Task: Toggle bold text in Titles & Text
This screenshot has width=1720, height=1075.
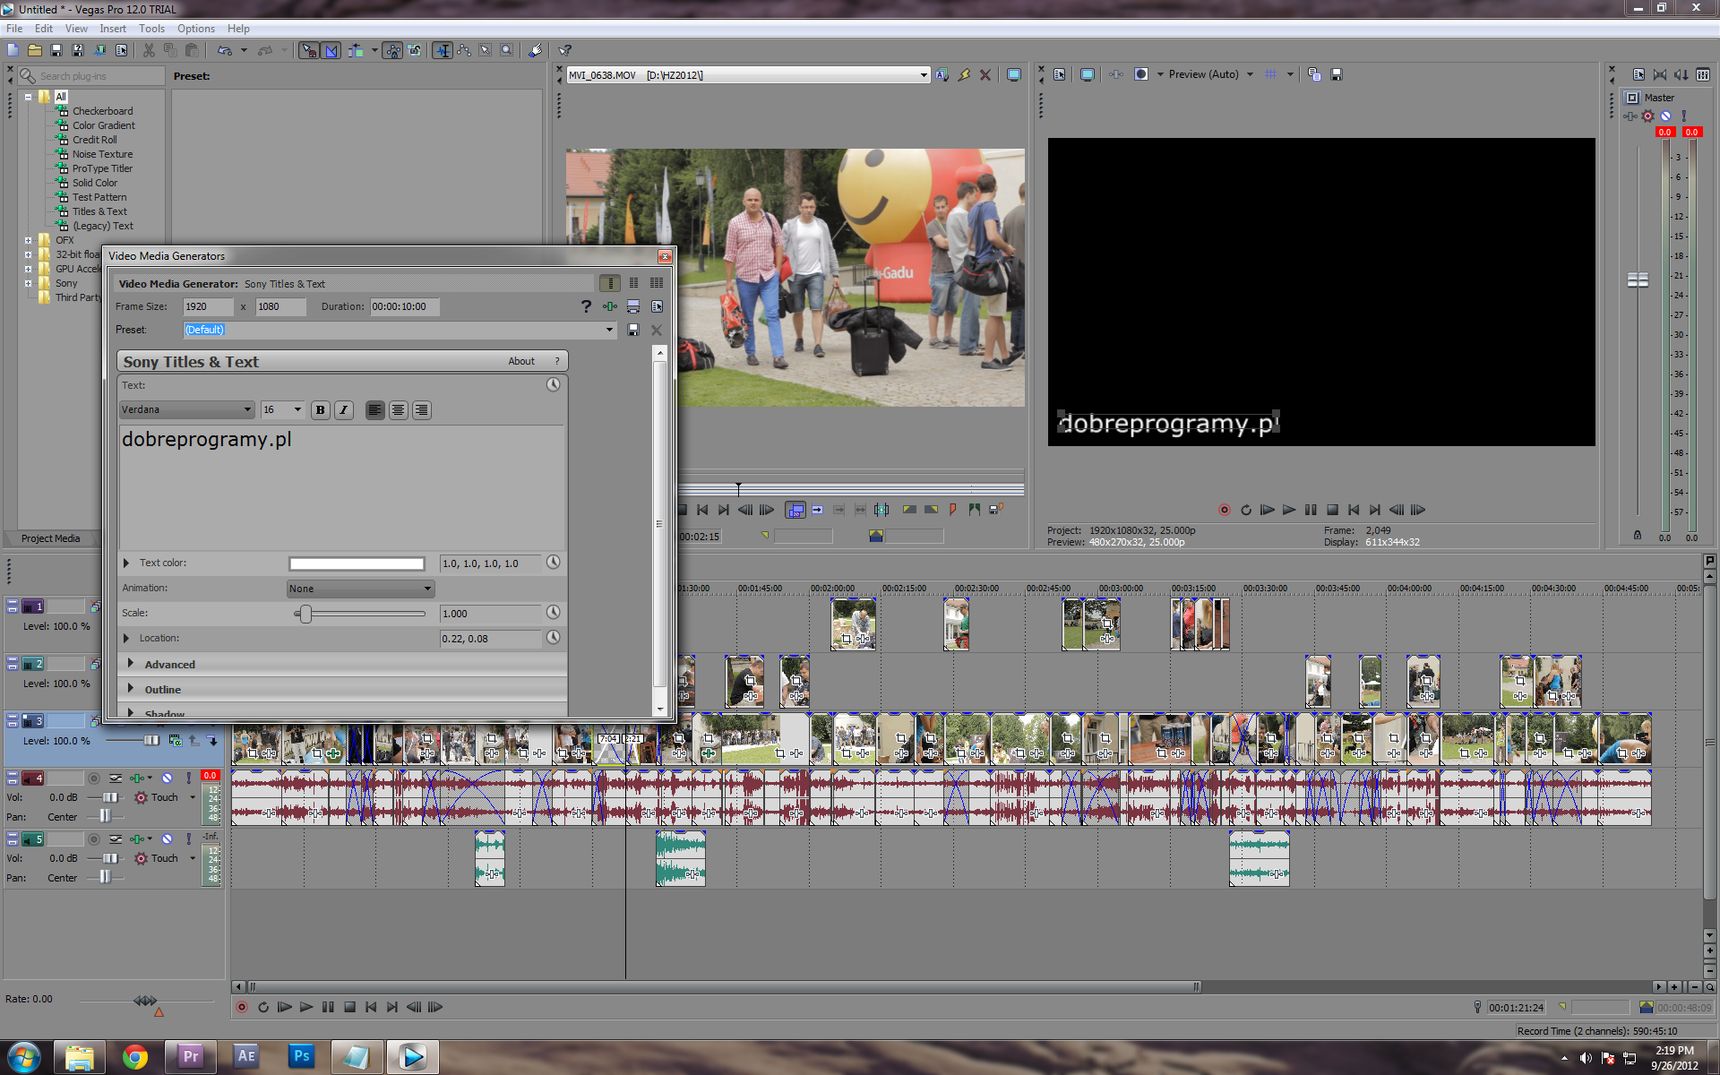Action: [x=320, y=410]
